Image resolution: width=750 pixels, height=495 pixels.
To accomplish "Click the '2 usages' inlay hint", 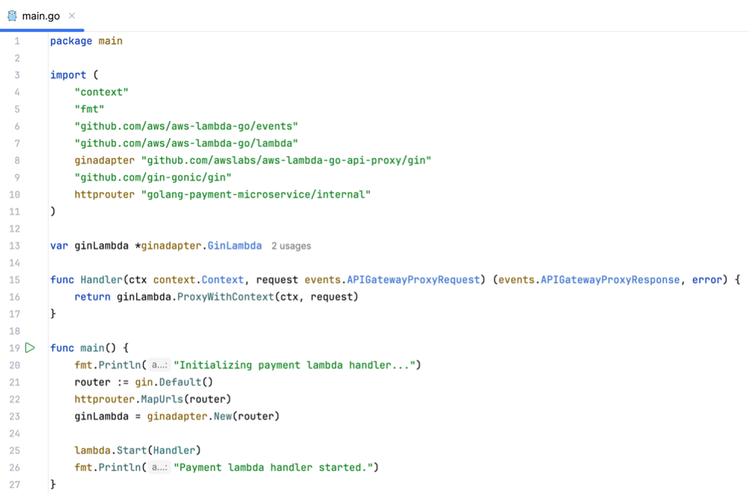I will pyautogui.click(x=291, y=246).
